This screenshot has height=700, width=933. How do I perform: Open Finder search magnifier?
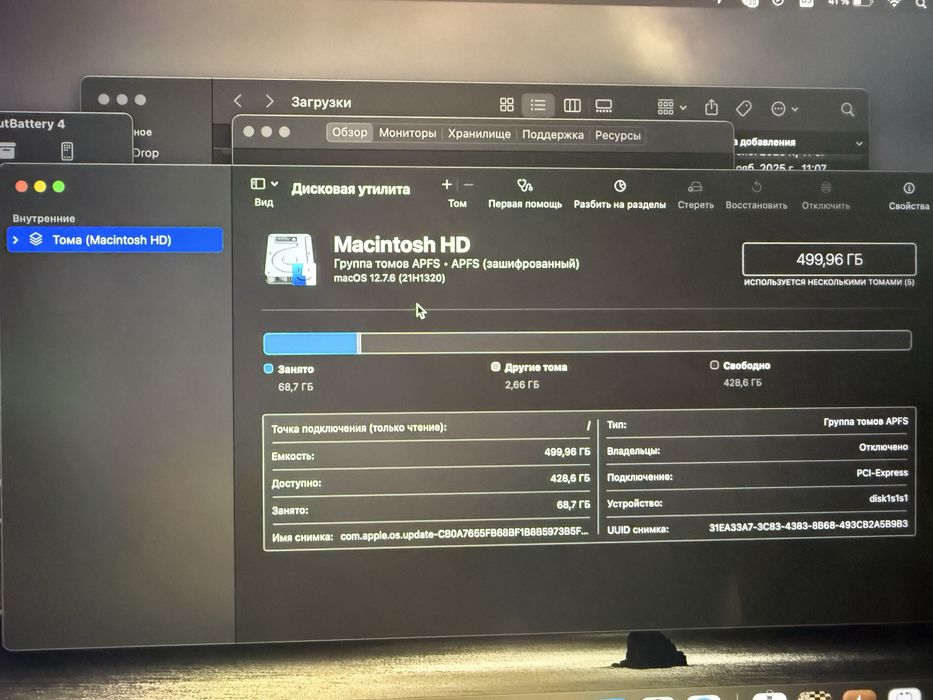(848, 110)
